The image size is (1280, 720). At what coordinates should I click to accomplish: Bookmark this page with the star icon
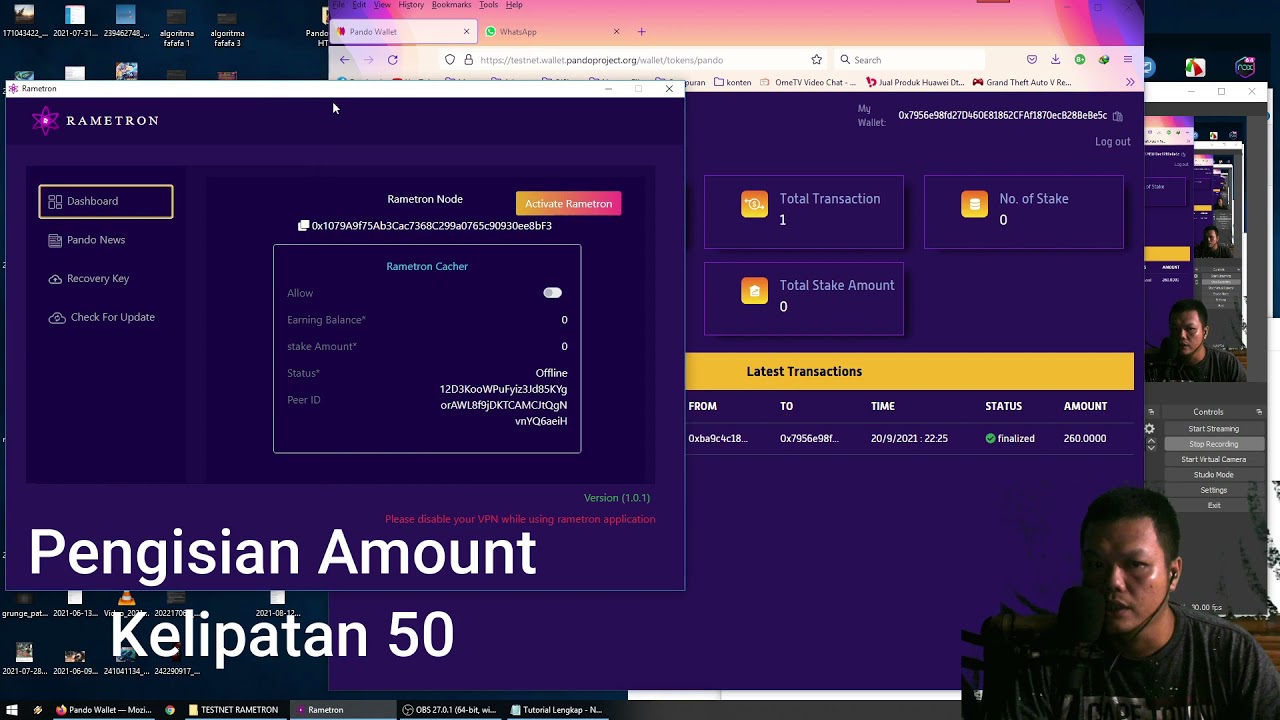pyautogui.click(x=816, y=60)
